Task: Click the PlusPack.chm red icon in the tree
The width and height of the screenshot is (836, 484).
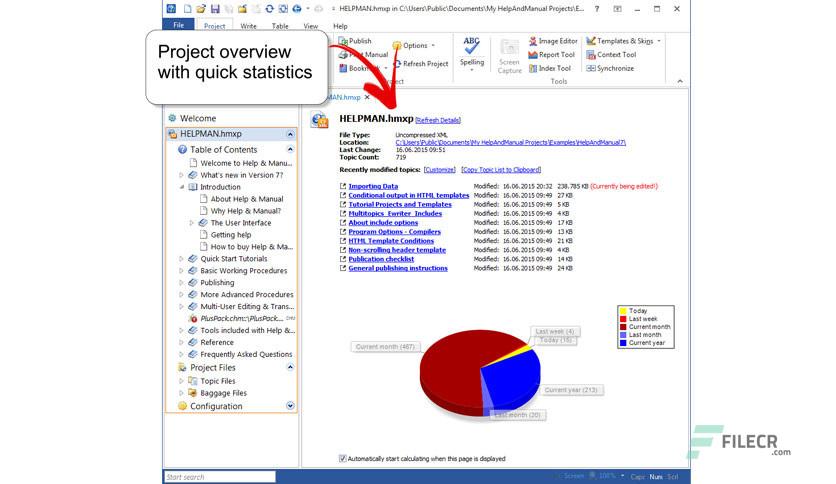Action: click(193, 318)
